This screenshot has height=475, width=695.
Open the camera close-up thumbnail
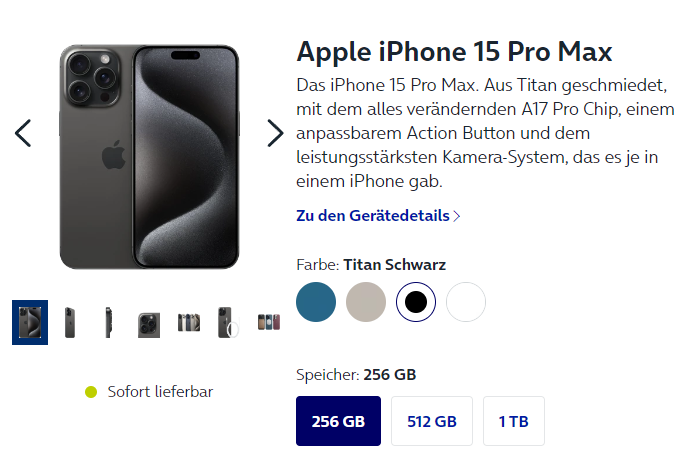(149, 325)
